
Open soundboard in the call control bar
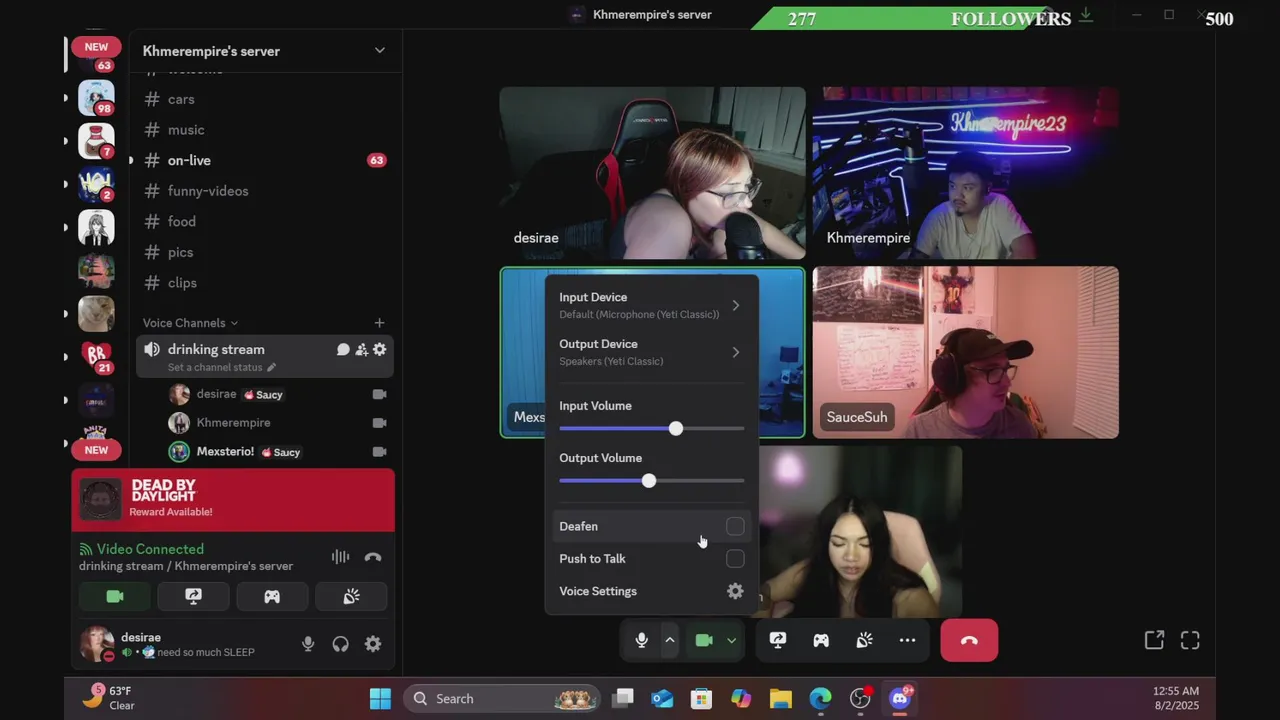pos(864,640)
